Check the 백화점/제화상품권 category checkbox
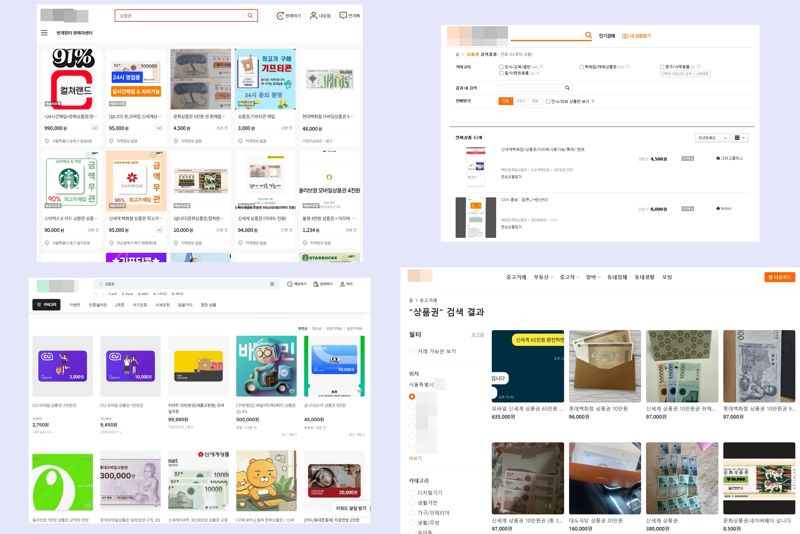The height and width of the screenshot is (534, 800). [x=581, y=67]
